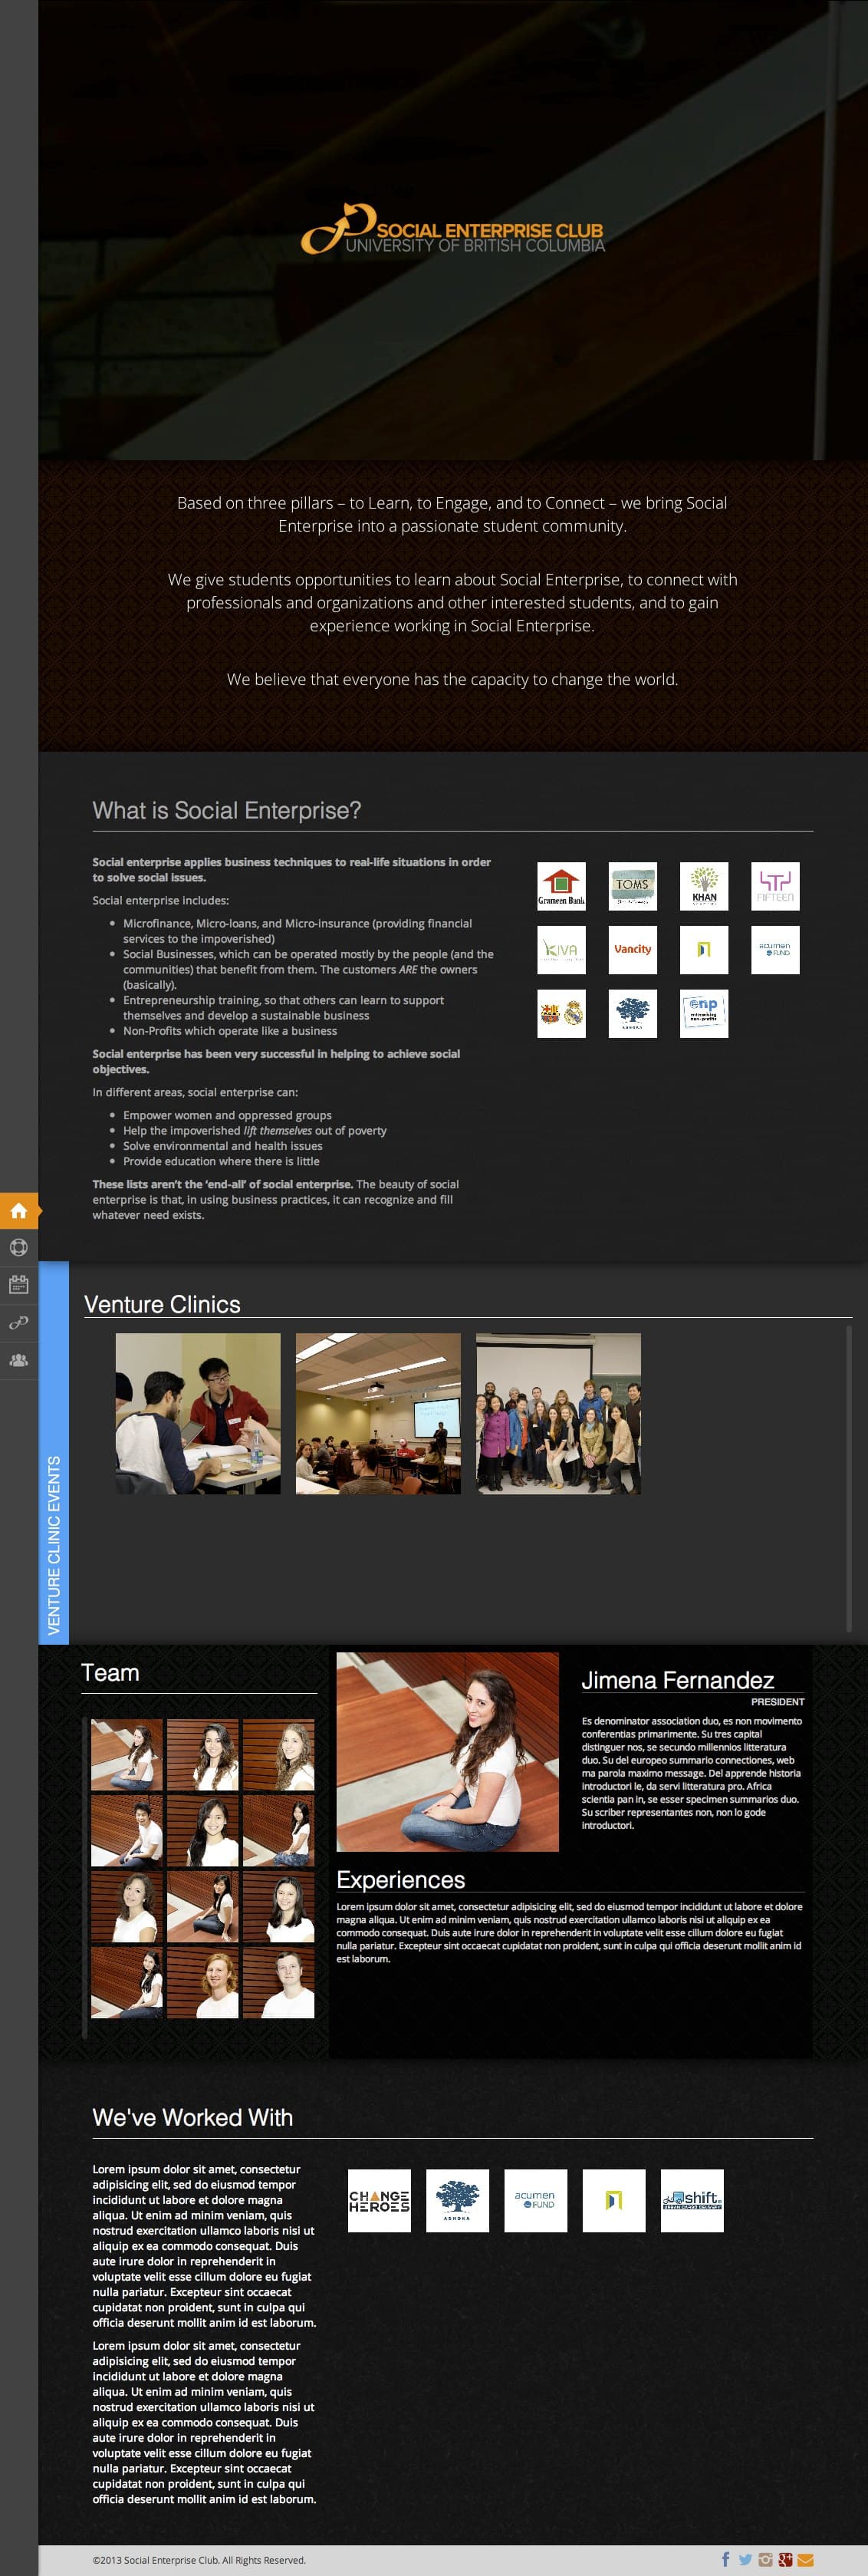Click the "What is Social Enterprise?" heading
This screenshot has width=868, height=2576.
tap(227, 810)
